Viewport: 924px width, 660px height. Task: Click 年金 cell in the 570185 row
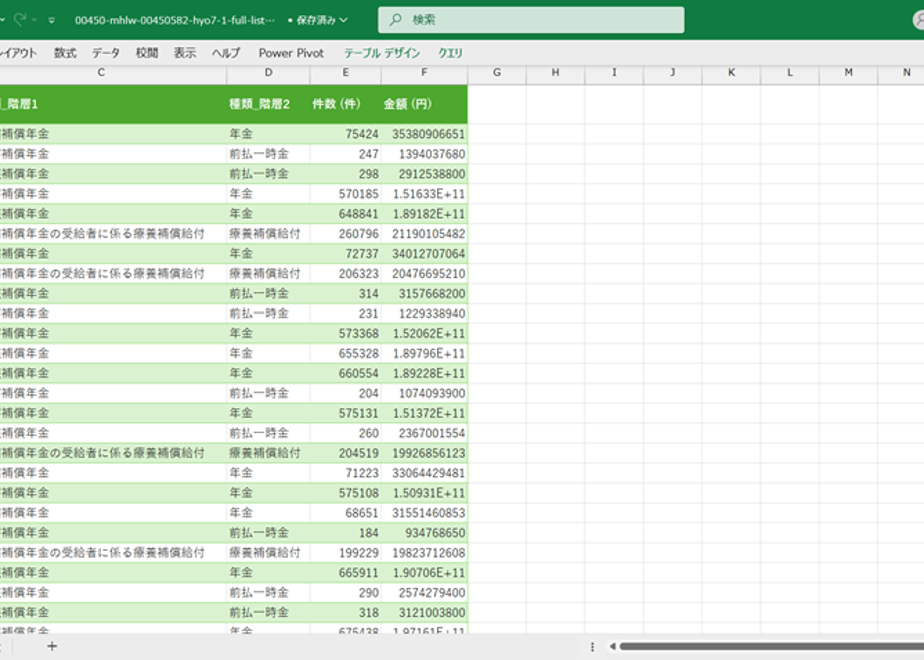pyautogui.click(x=268, y=194)
